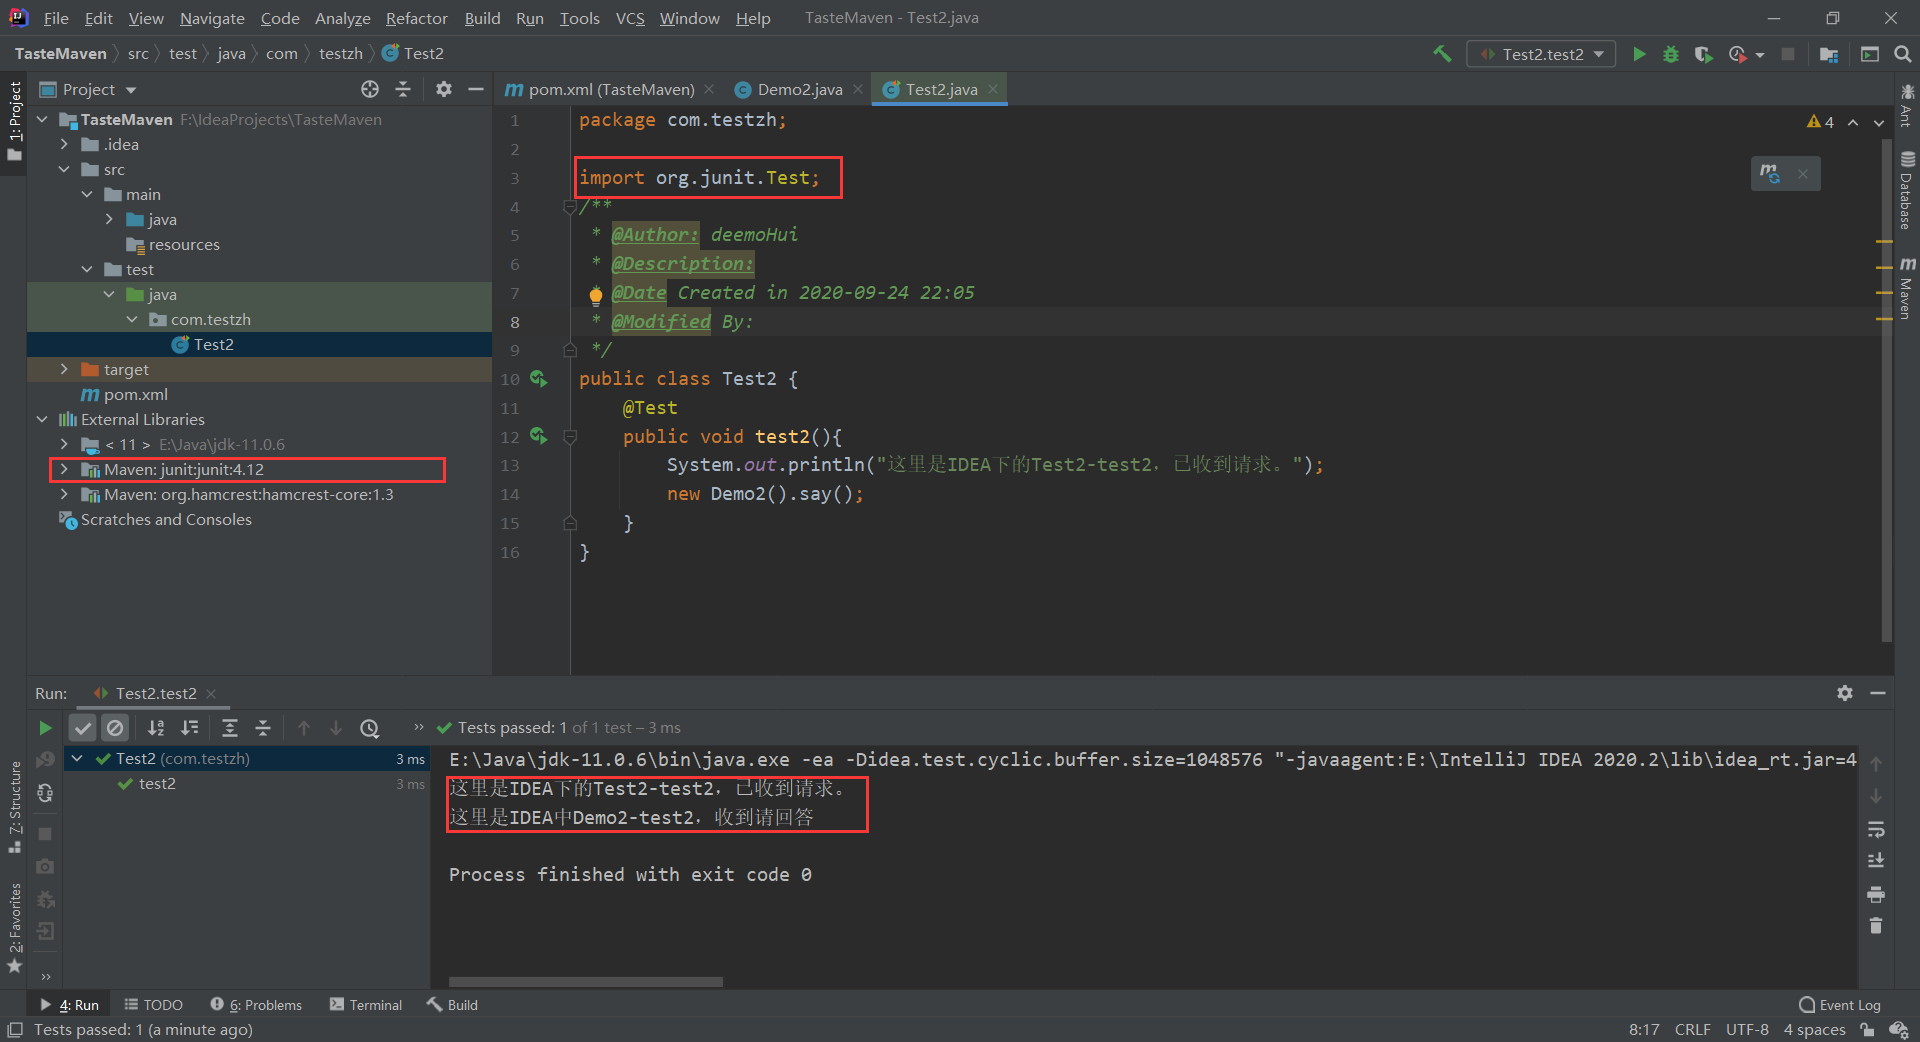Viewport: 1920px width, 1042px height.
Task: Open the Test2.test2 run configuration dropdown
Action: click(1541, 54)
